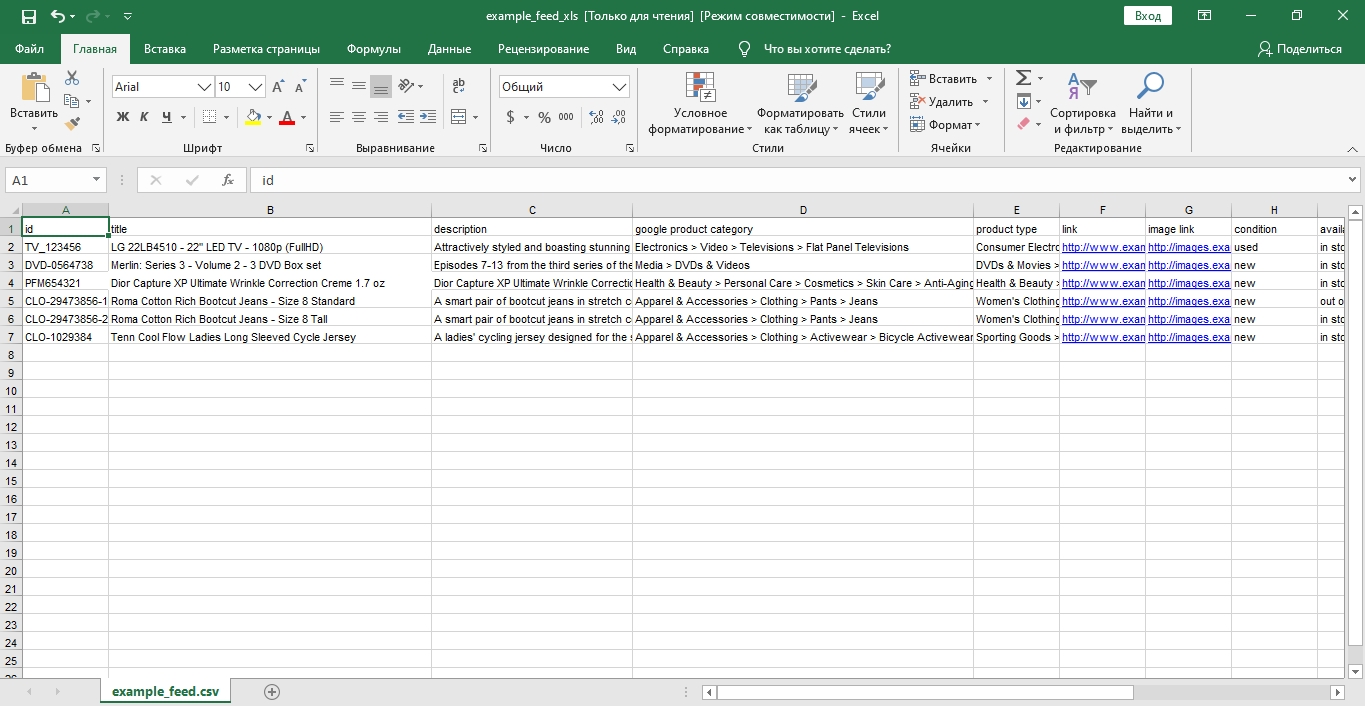This screenshot has width=1365, height=706.
Task: Open number format Общий dropdown
Action: 619,87
